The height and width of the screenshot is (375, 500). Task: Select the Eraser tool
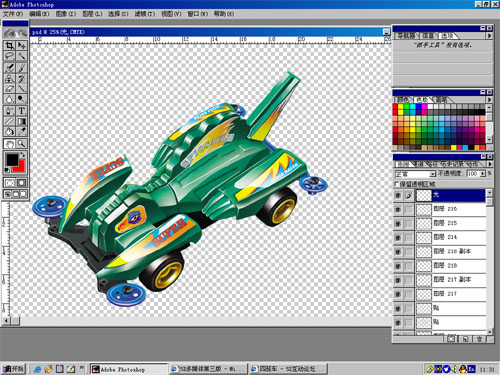click(9, 89)
